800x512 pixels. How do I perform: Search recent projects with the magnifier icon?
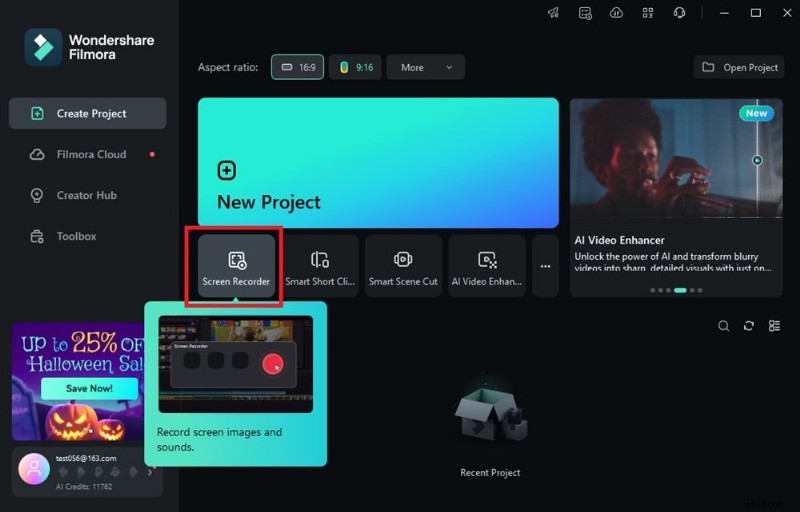724,326
